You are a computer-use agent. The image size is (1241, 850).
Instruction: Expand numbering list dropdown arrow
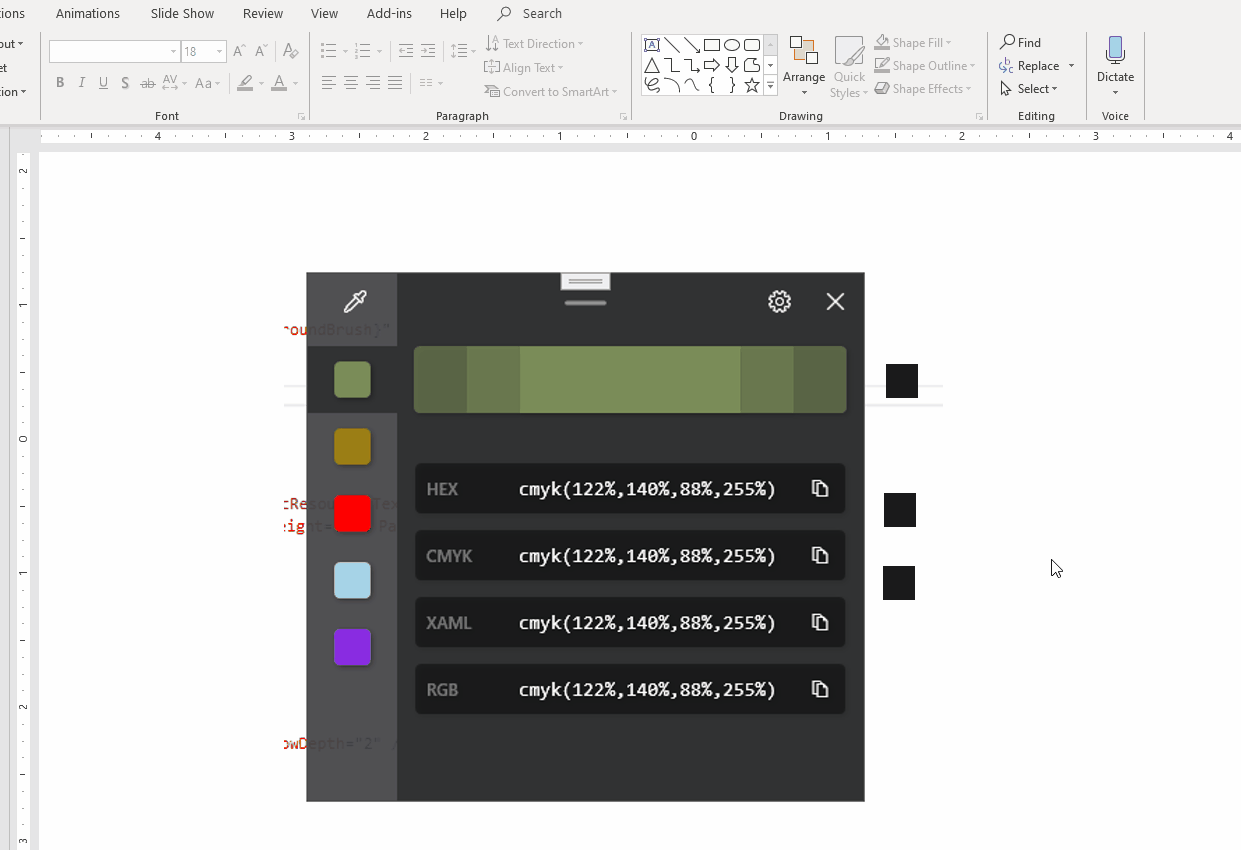point(380,51)
